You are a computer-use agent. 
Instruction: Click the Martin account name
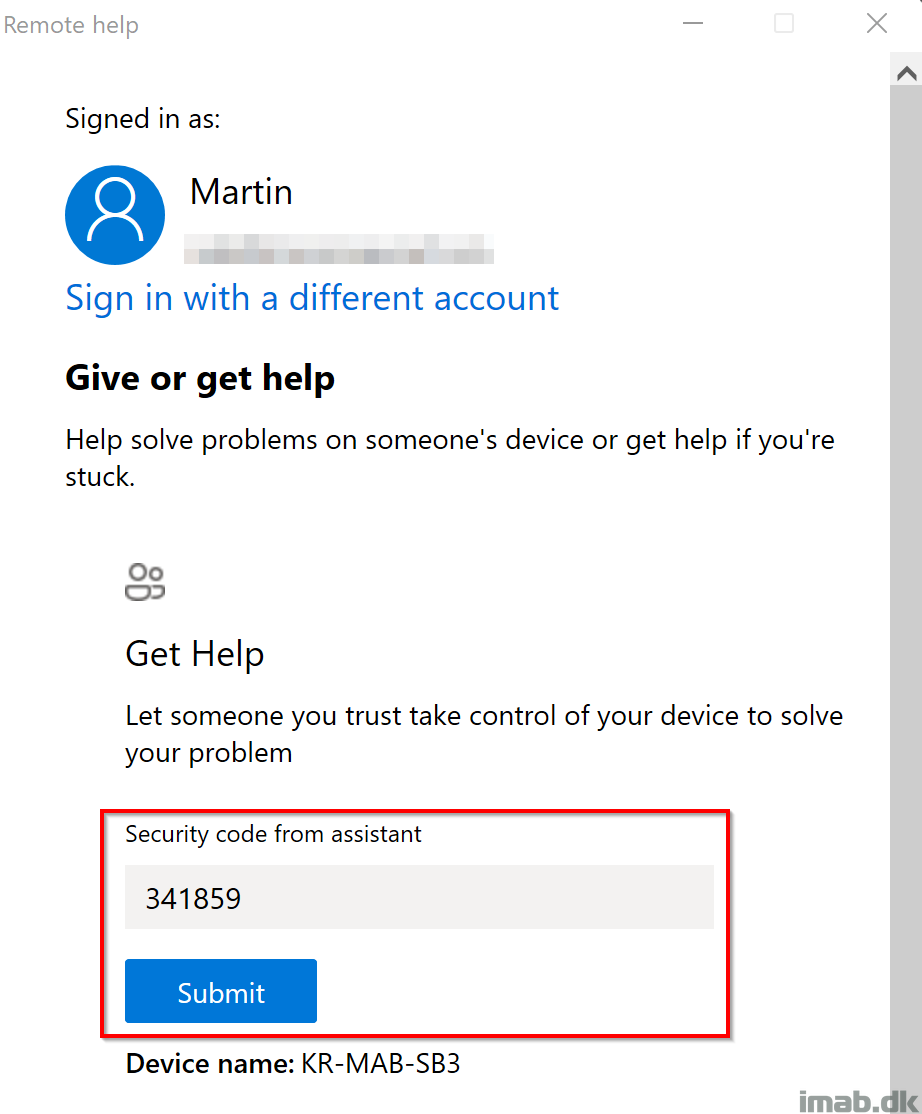241,192
